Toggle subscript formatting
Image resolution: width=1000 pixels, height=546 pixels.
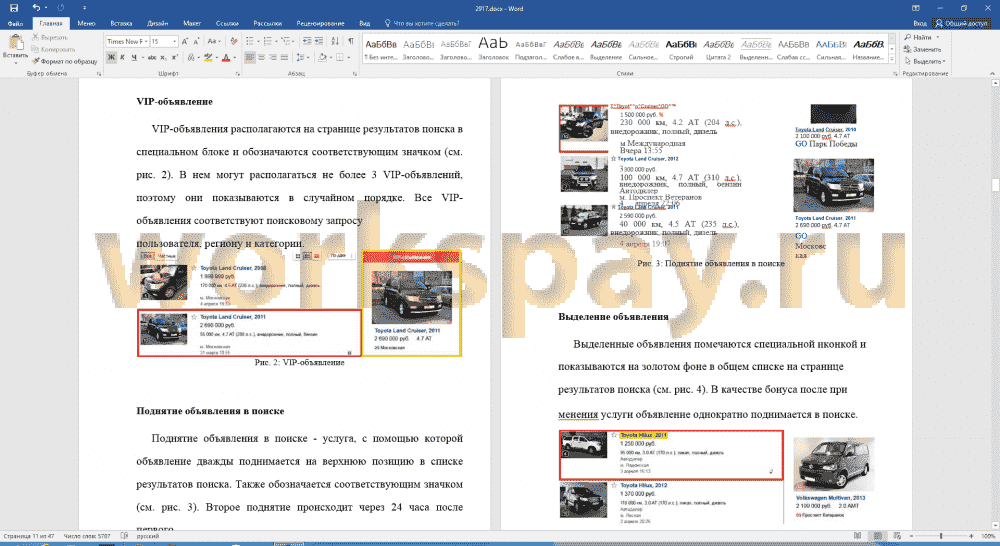coord(163,57)
